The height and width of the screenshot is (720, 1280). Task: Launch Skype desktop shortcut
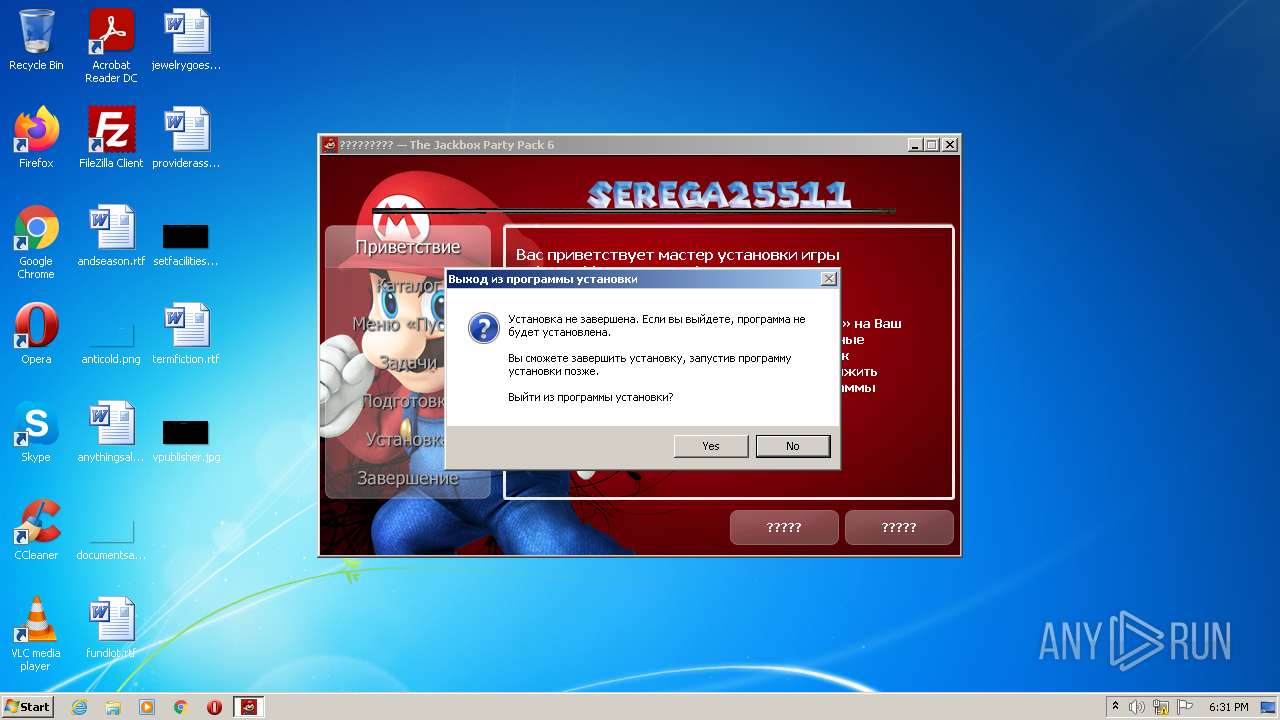[36, 432]
